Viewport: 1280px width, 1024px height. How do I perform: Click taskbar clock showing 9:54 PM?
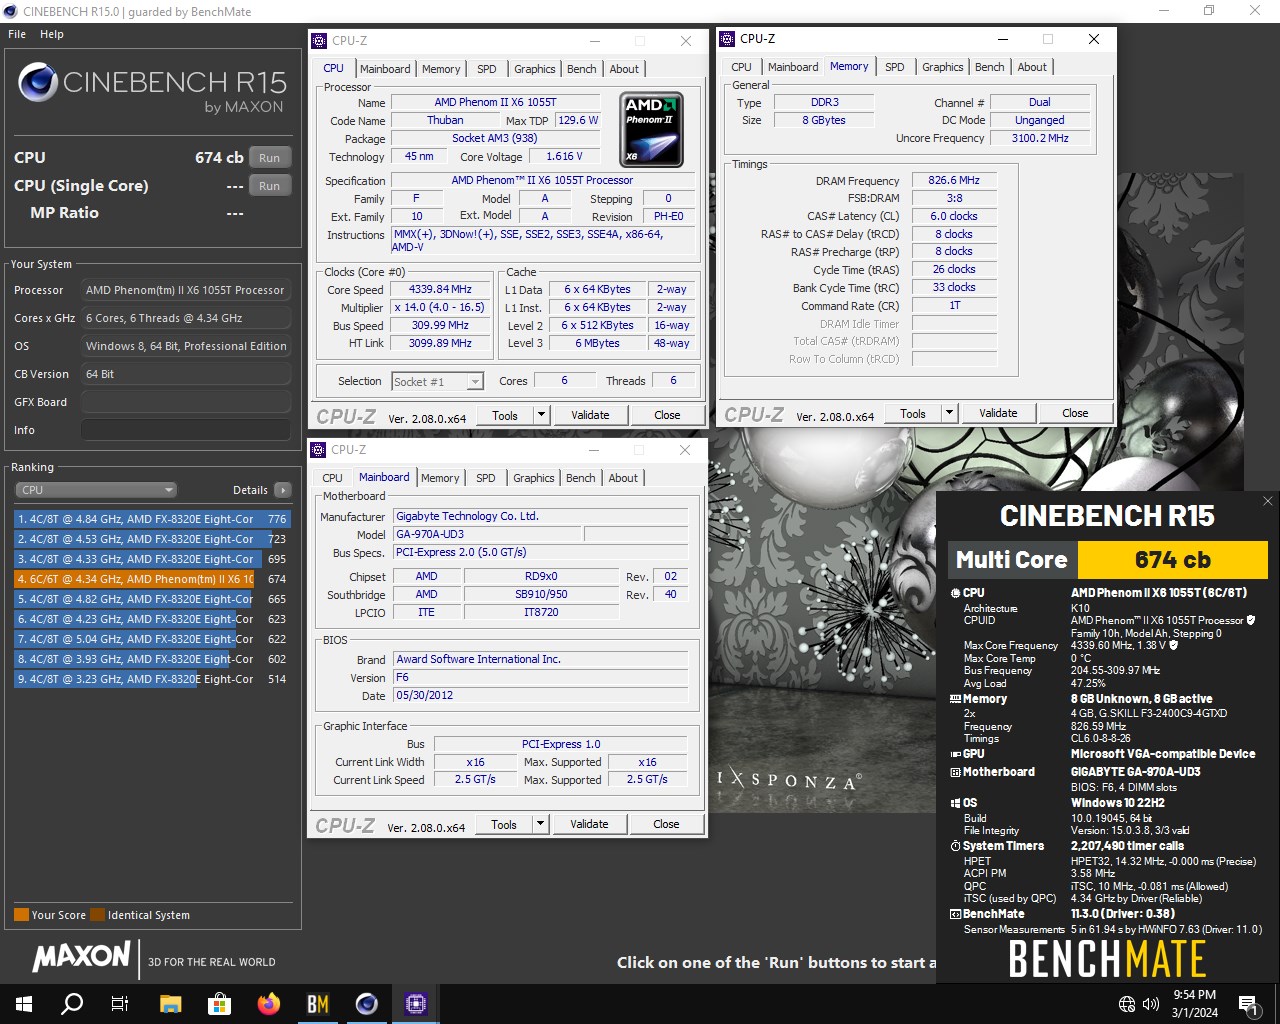click(x=1195, y=1004)
